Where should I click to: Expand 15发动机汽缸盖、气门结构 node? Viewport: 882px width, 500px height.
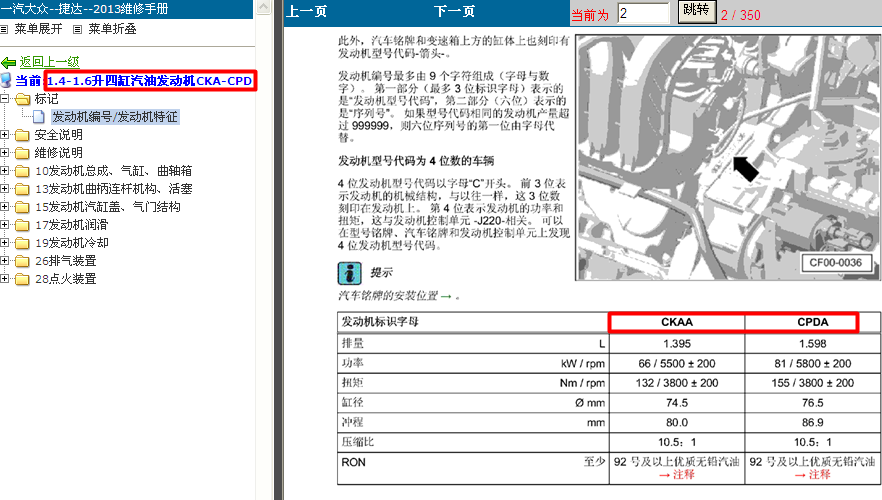[x=4, y=206]
